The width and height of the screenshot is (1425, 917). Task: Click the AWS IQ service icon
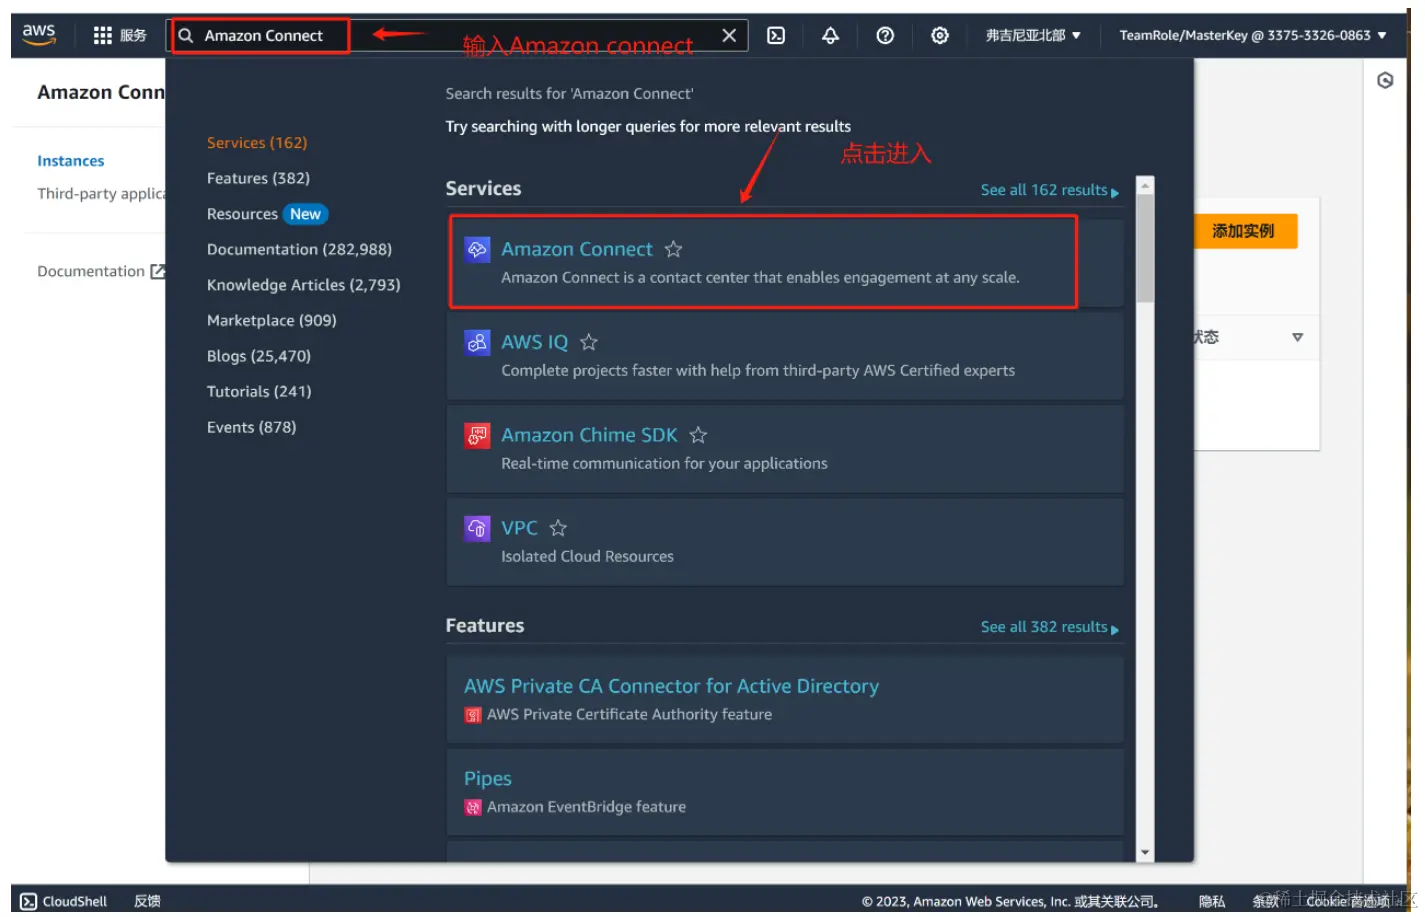pos(477,342)
